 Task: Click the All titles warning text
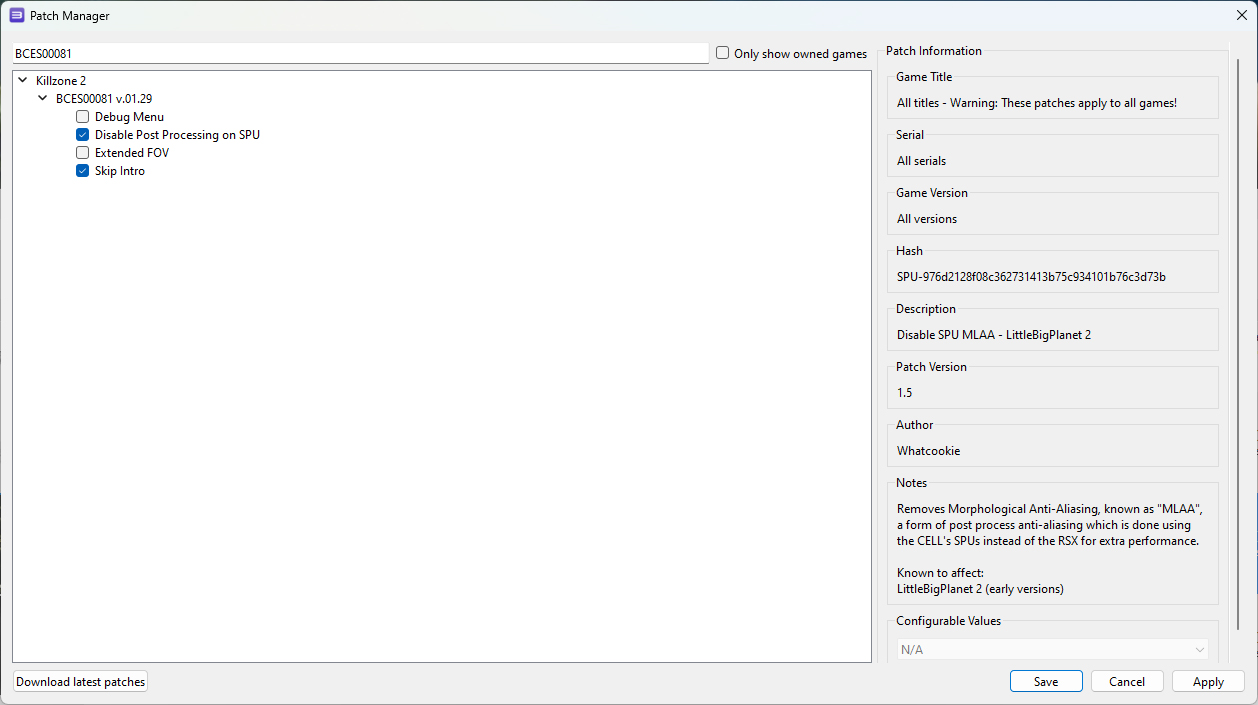pyautogui.click(x=1037, y=103)
